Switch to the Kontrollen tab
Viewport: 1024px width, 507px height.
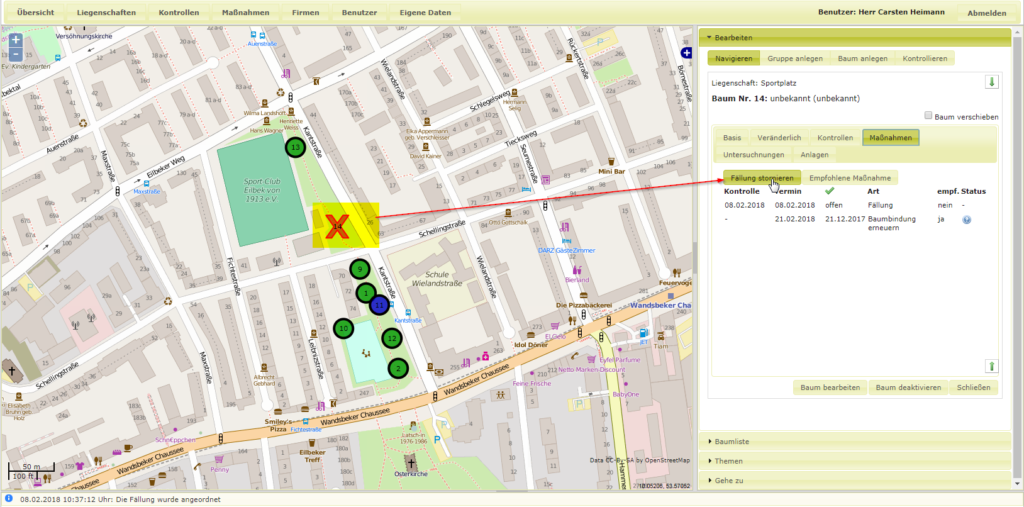(x=834, y=138)
